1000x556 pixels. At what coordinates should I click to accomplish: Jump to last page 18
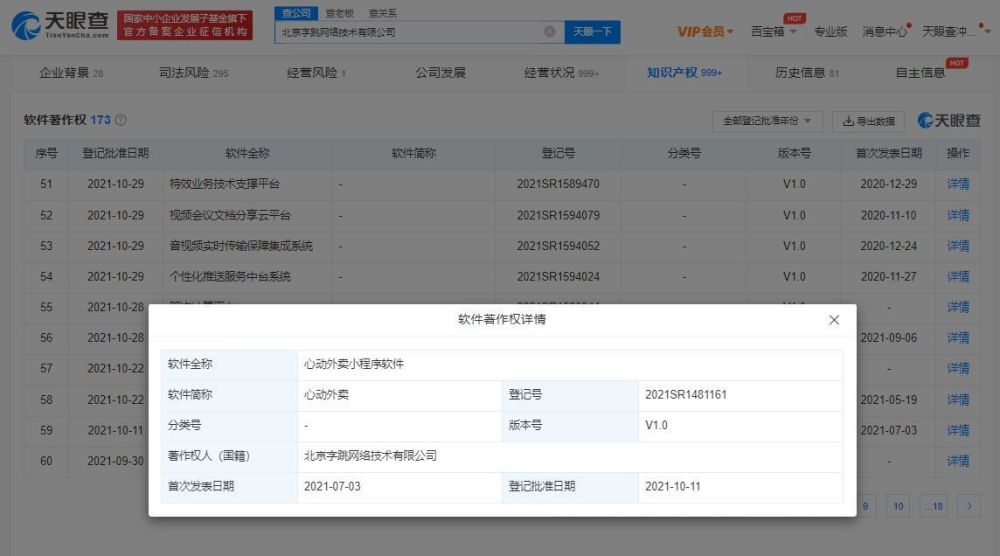[x=934, y=506]
